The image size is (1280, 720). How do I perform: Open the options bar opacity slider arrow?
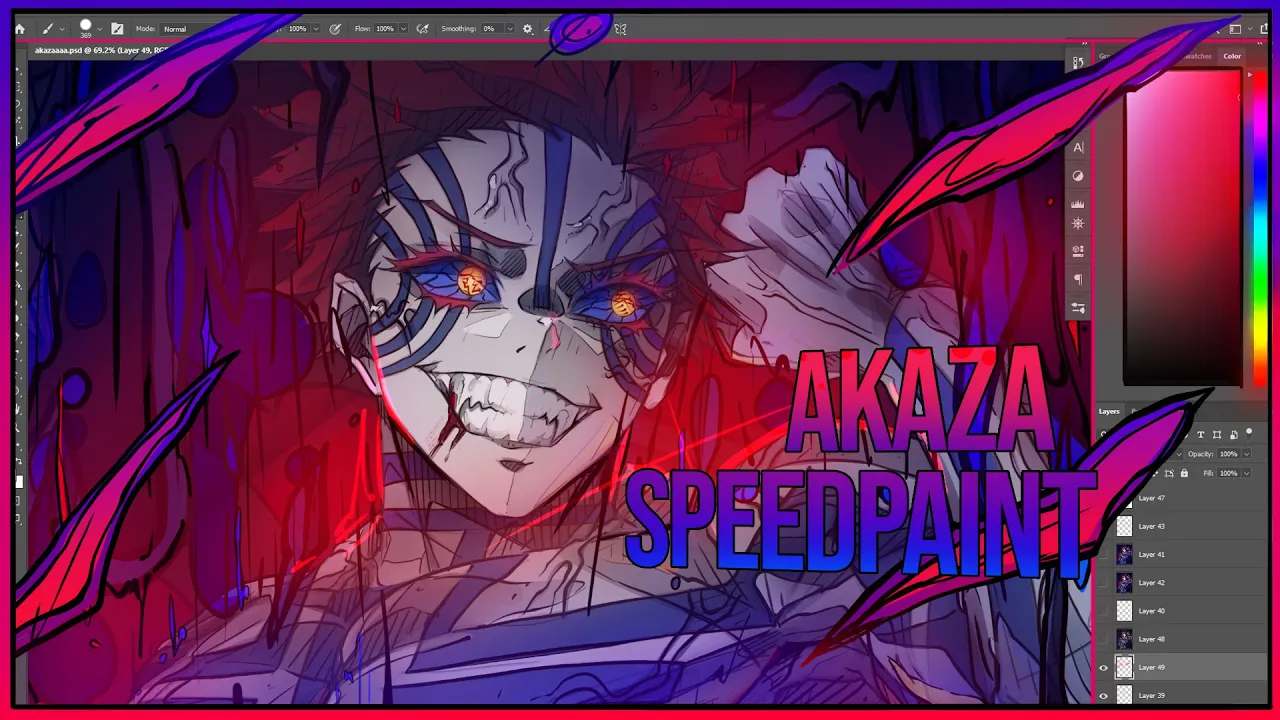click(x=317, y=29)
